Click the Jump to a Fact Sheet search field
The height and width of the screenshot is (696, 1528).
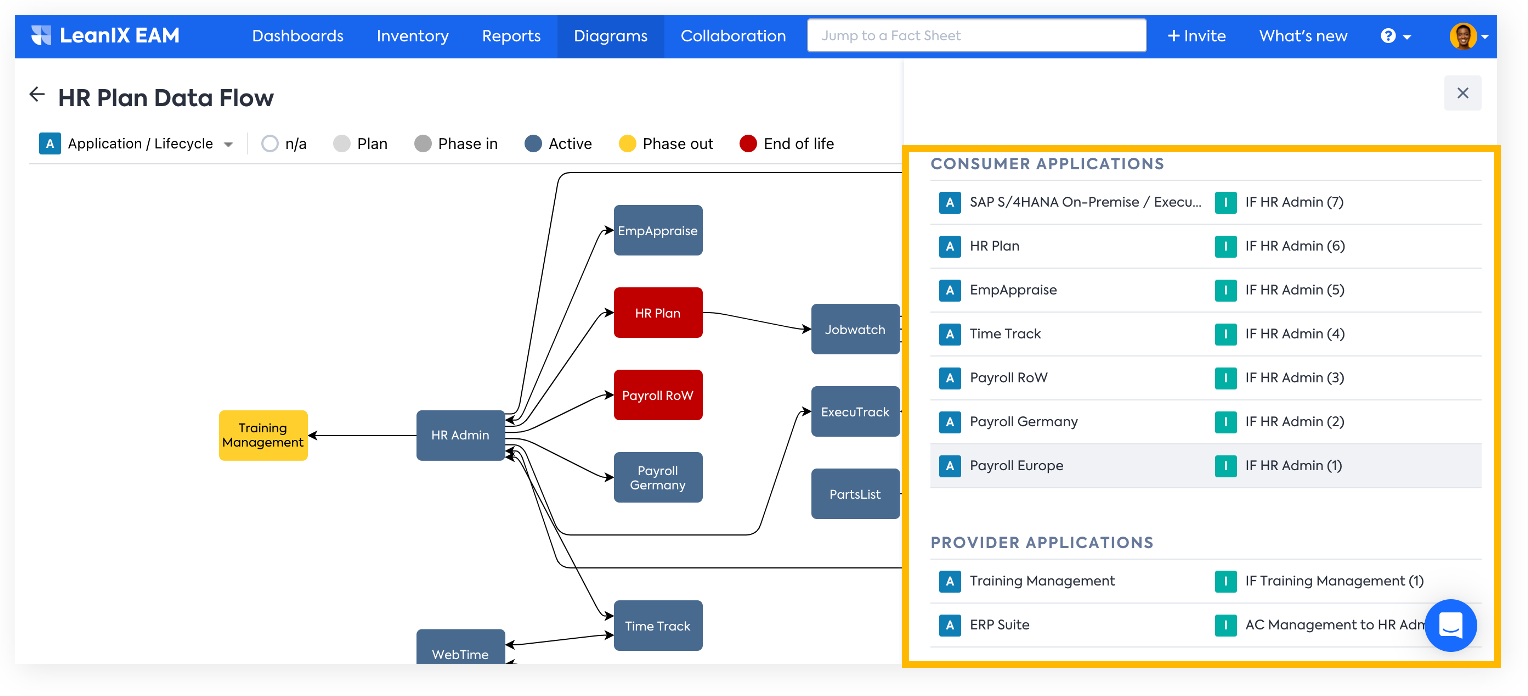pyautogui.click(x=977, y=36)
